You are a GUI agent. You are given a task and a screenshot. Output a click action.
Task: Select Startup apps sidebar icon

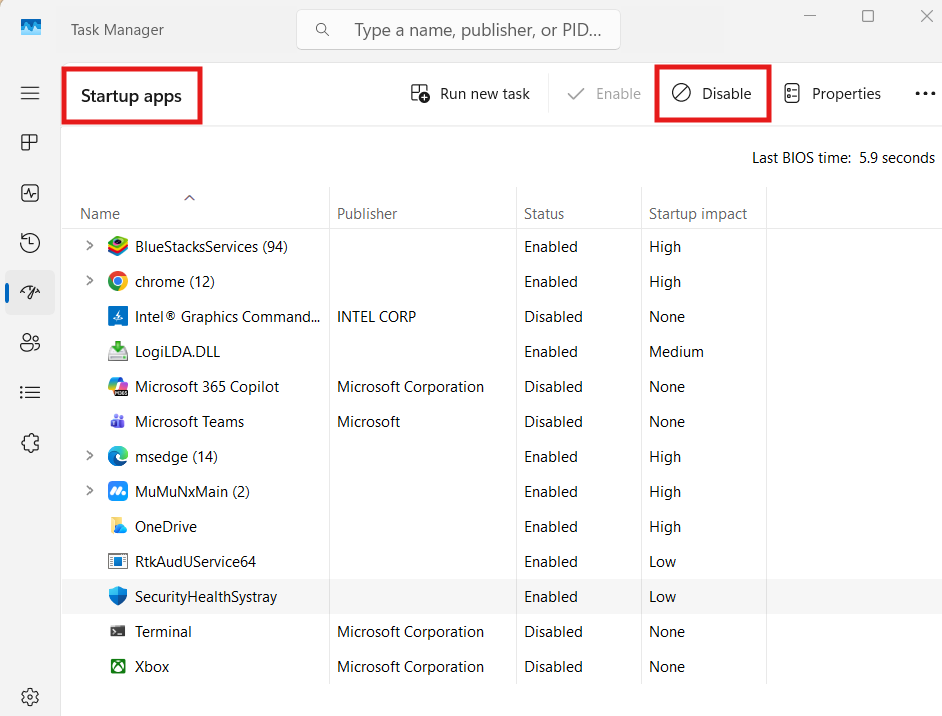30,293
